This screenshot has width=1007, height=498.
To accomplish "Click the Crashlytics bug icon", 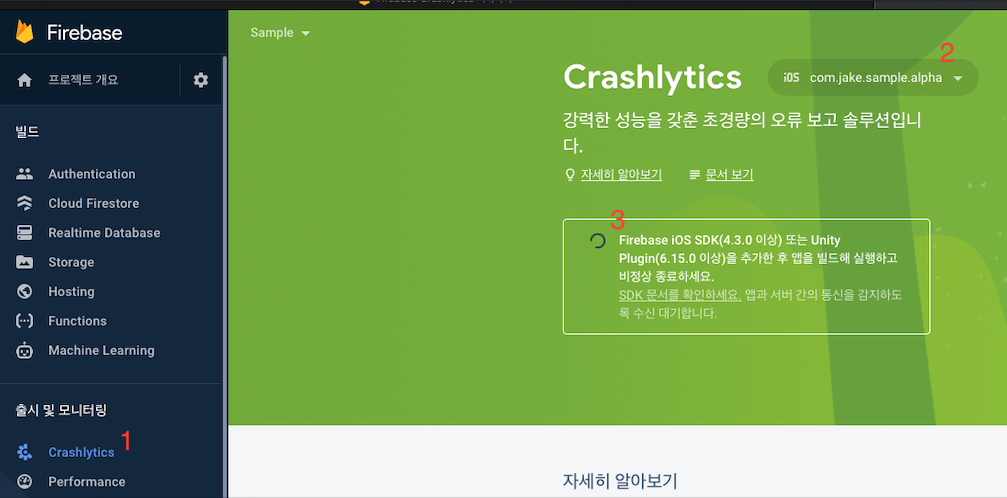I will (24, 452).
